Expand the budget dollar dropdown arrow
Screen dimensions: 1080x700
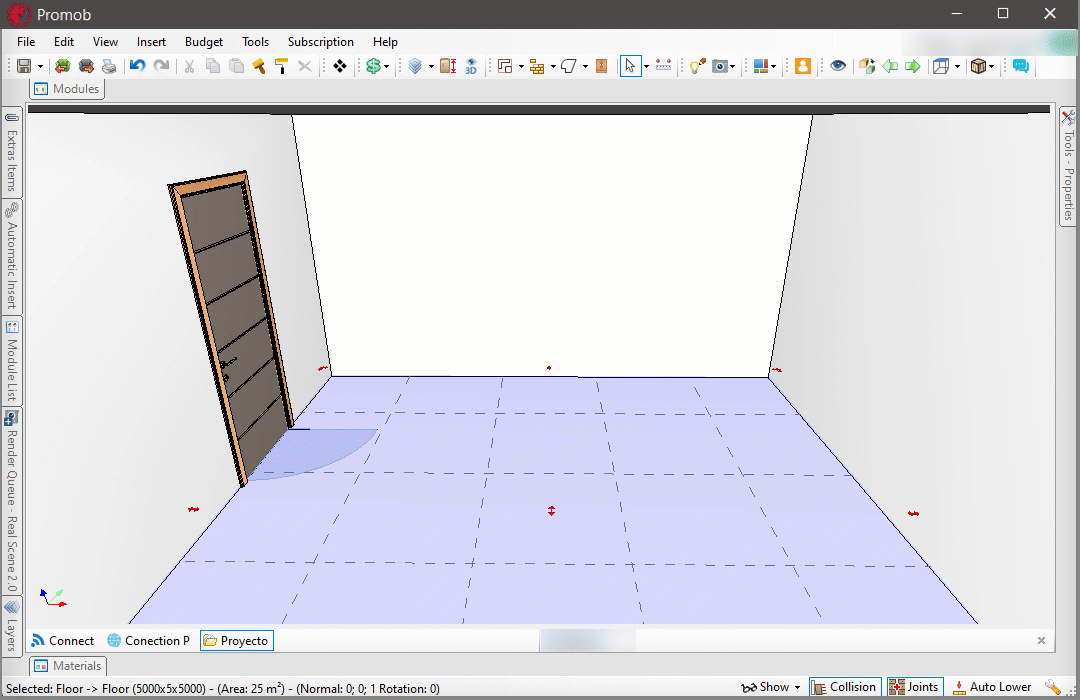[386, 67]
